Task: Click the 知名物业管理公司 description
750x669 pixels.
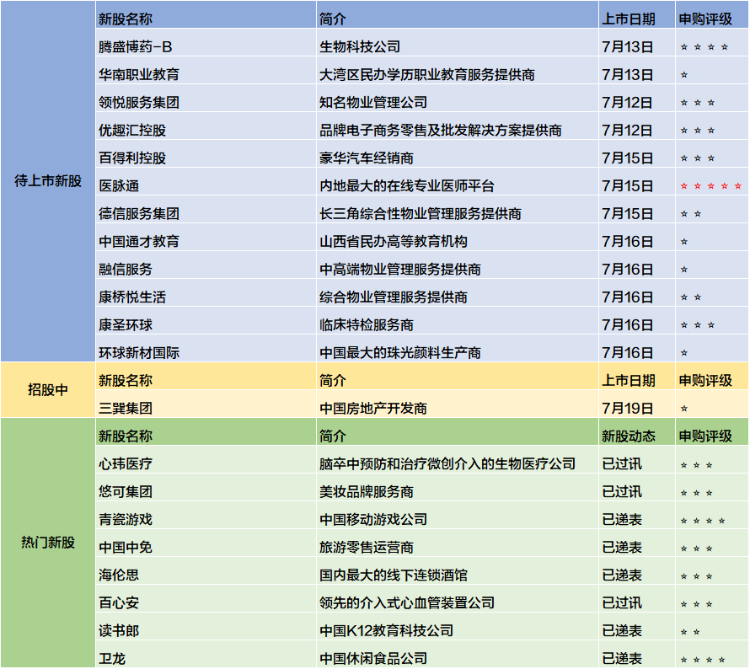Action: (373, 102)
